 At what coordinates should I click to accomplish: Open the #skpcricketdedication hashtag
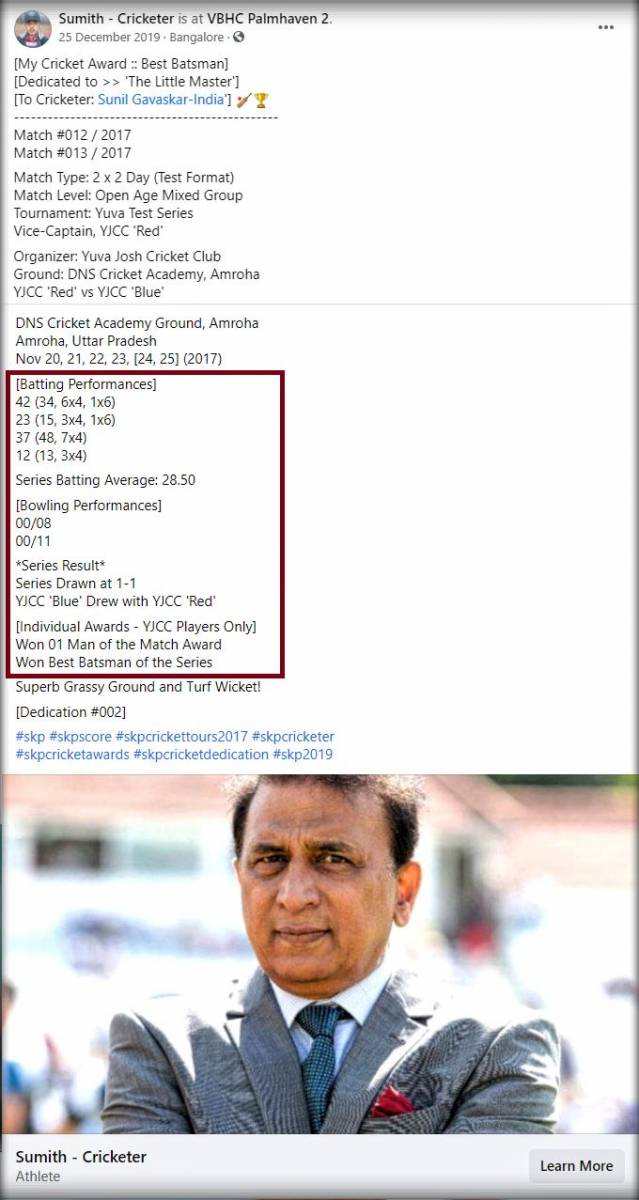pyautogui.click(x=201, y=755)
